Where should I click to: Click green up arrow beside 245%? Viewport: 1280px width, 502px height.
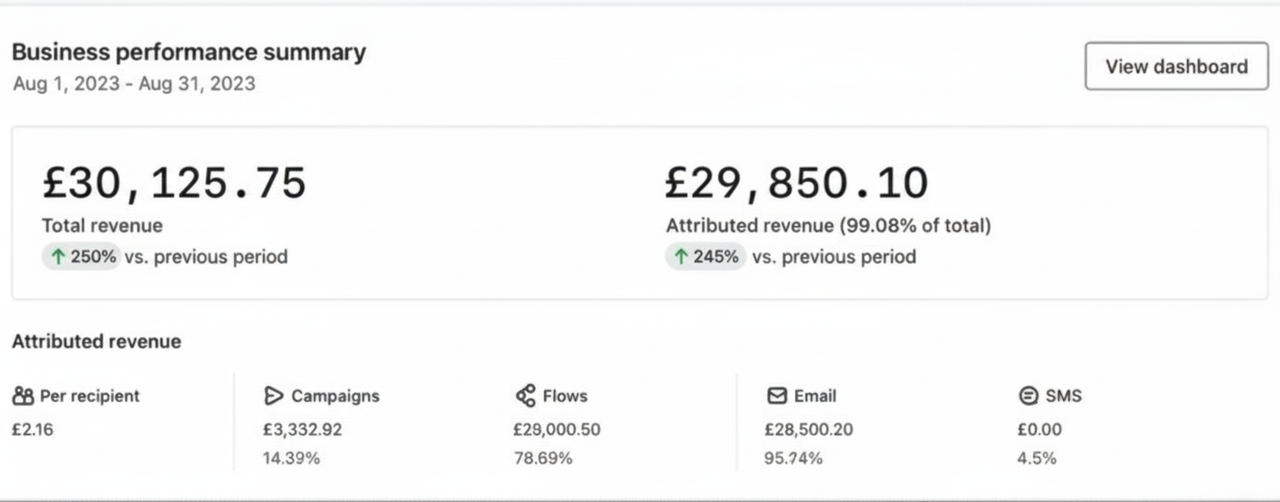point(682,257)
